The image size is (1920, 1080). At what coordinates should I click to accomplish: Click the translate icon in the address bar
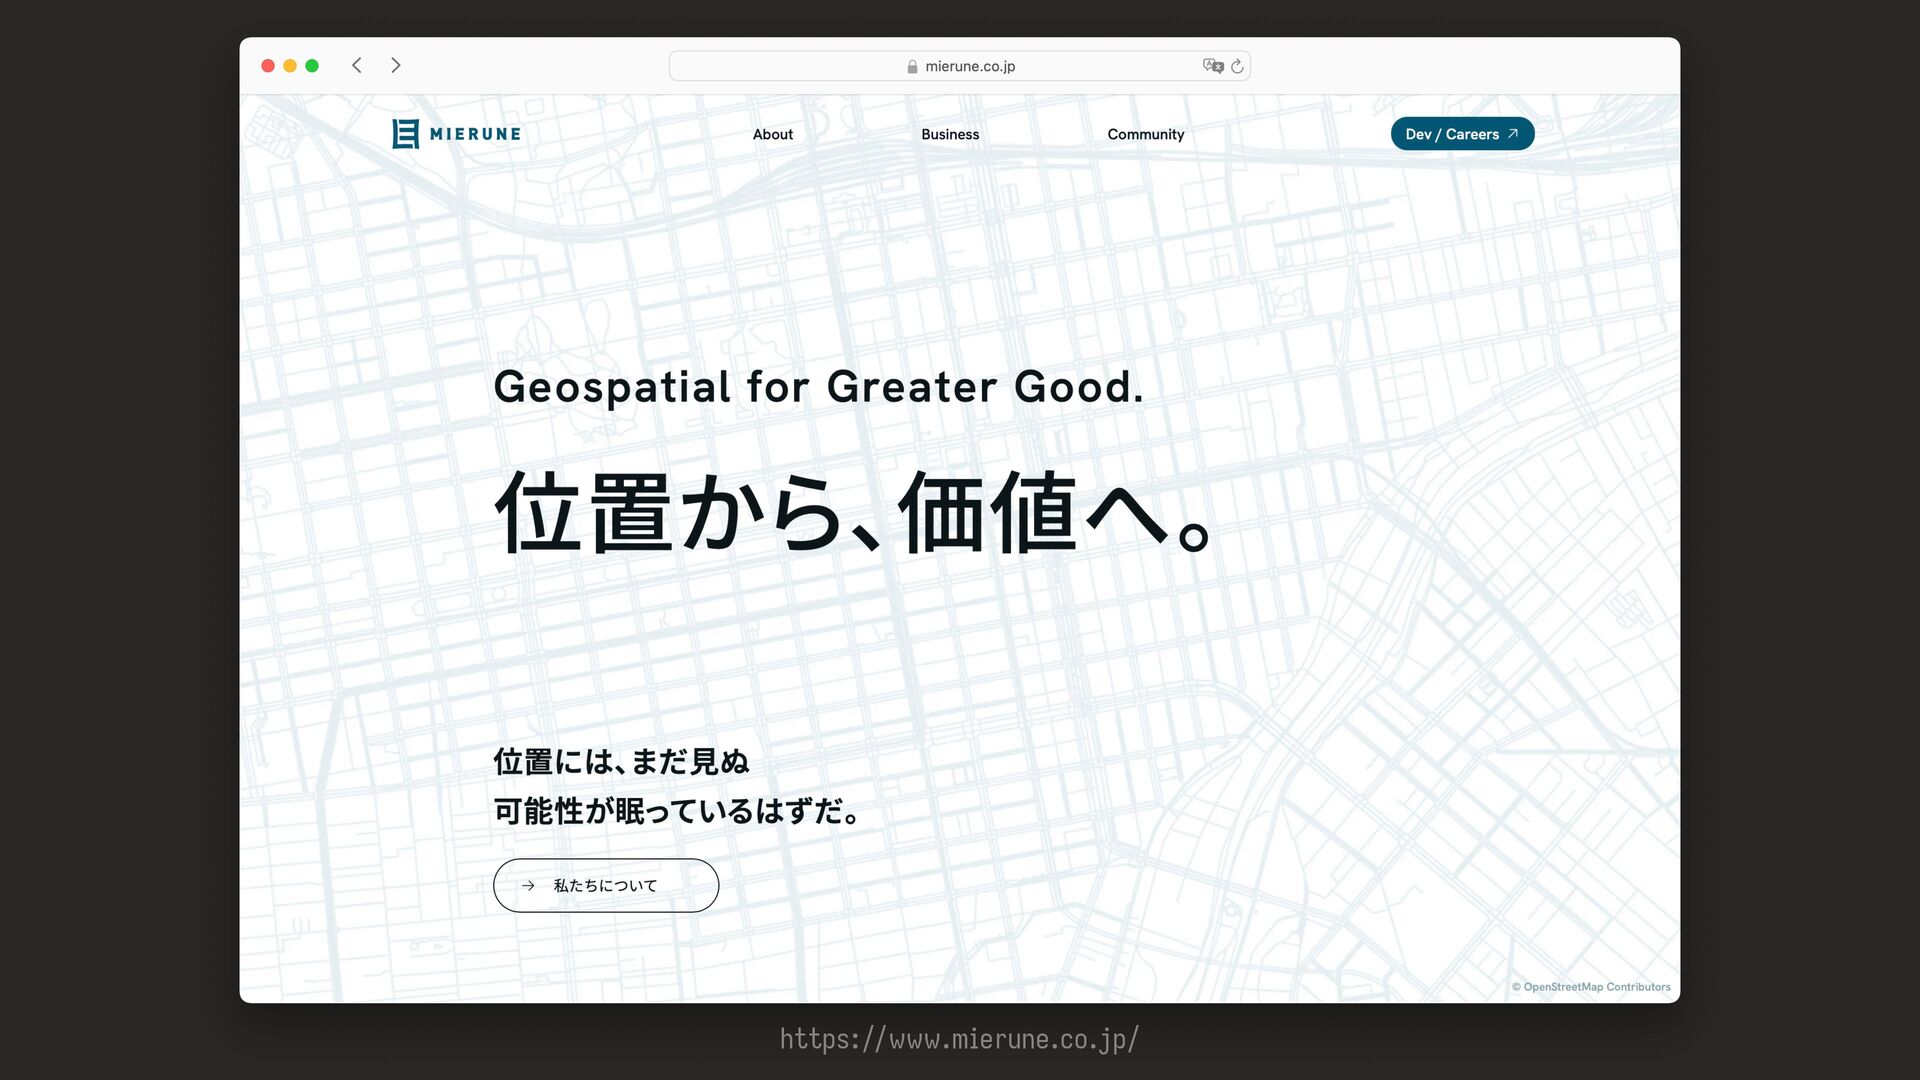click(1212, 66)
